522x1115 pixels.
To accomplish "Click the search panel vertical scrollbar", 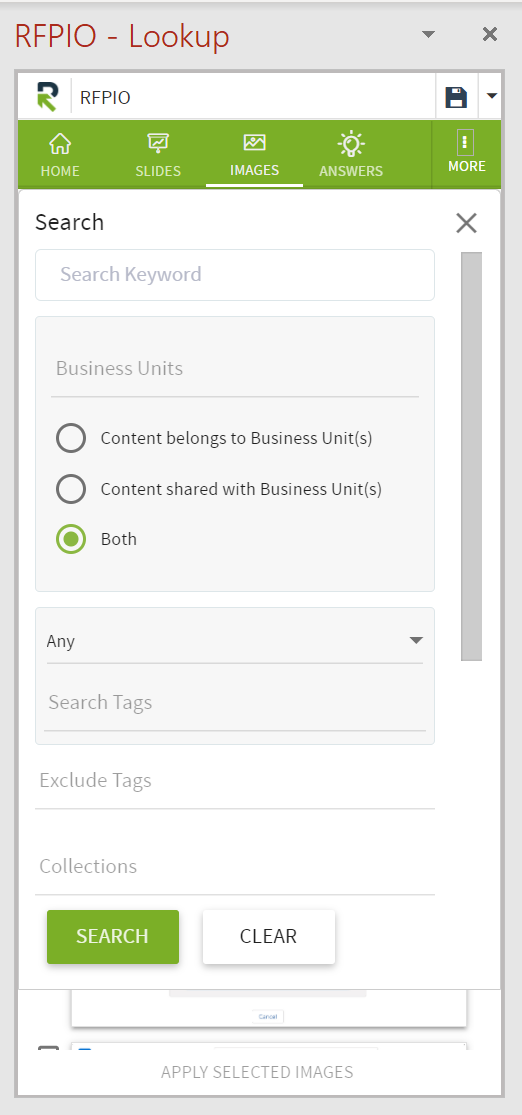I will [x=472, y=457].
